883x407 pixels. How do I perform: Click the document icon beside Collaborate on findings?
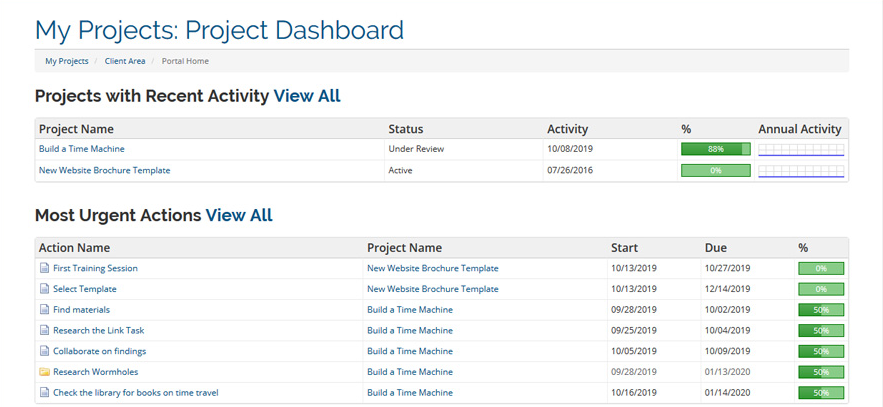[x=44, y=351]
